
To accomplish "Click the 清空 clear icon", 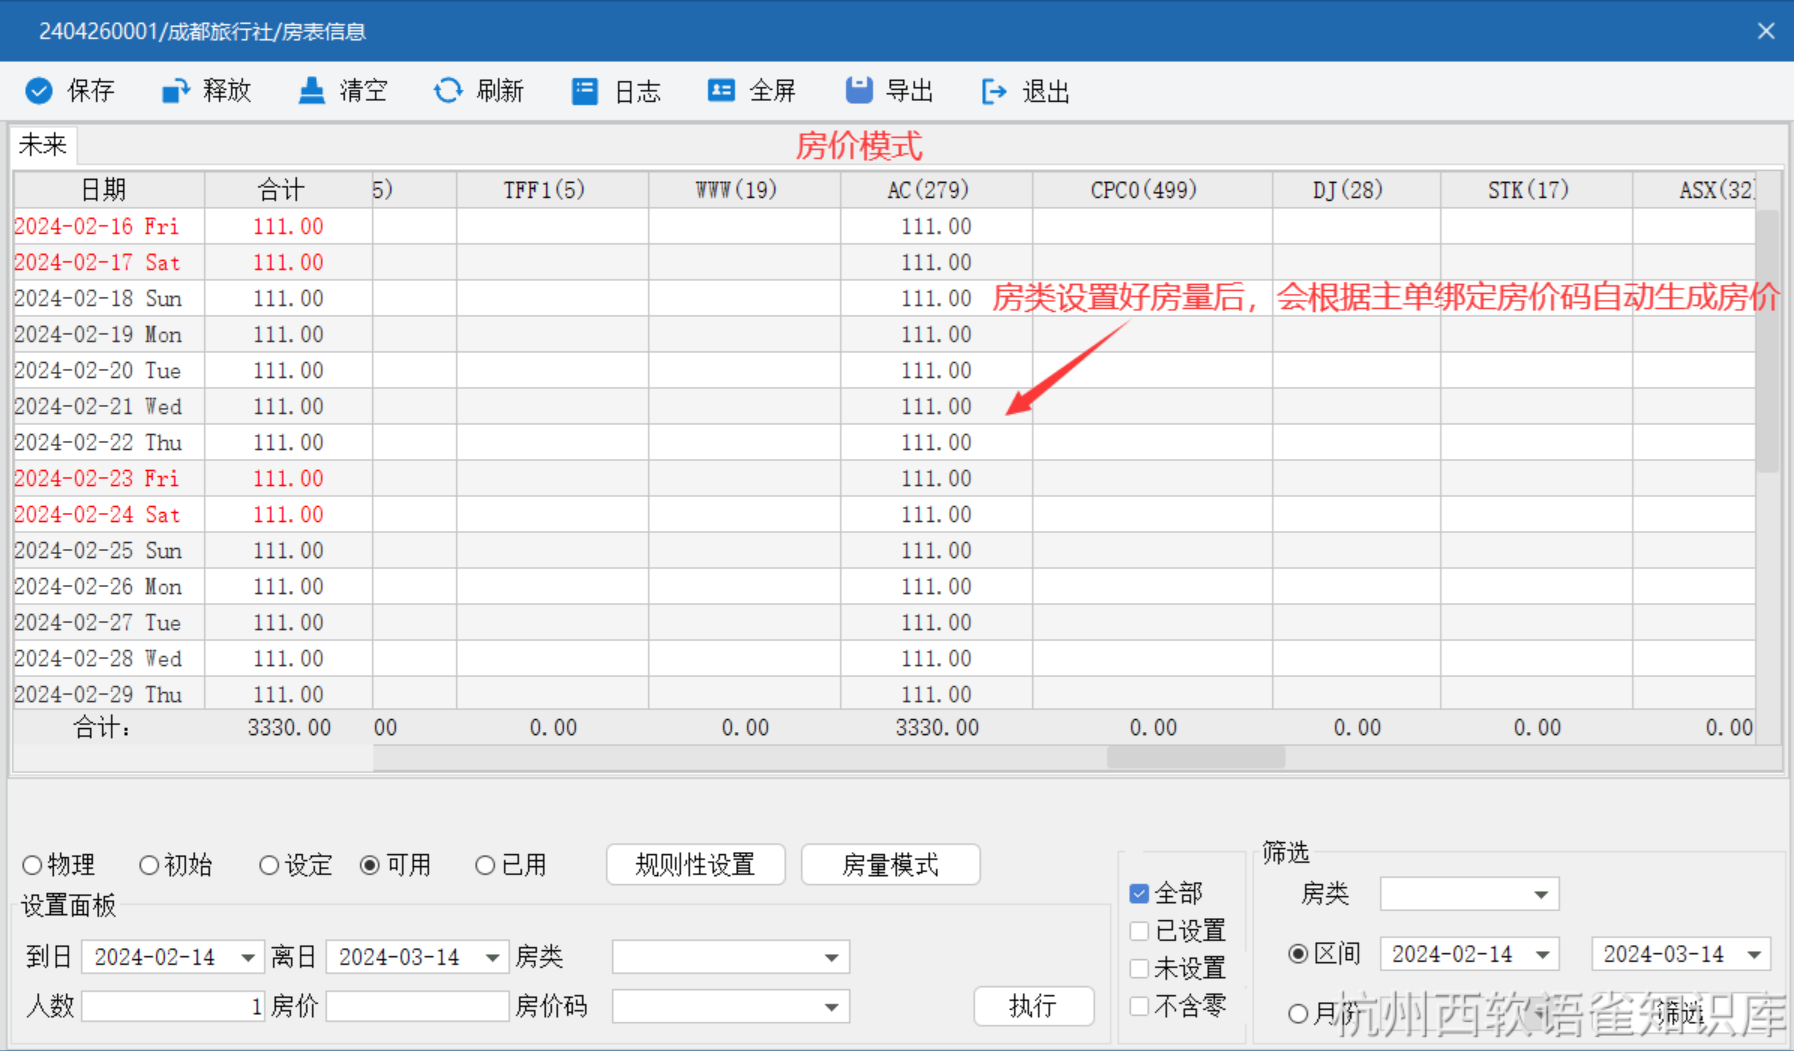I will [x=312, y=91].
